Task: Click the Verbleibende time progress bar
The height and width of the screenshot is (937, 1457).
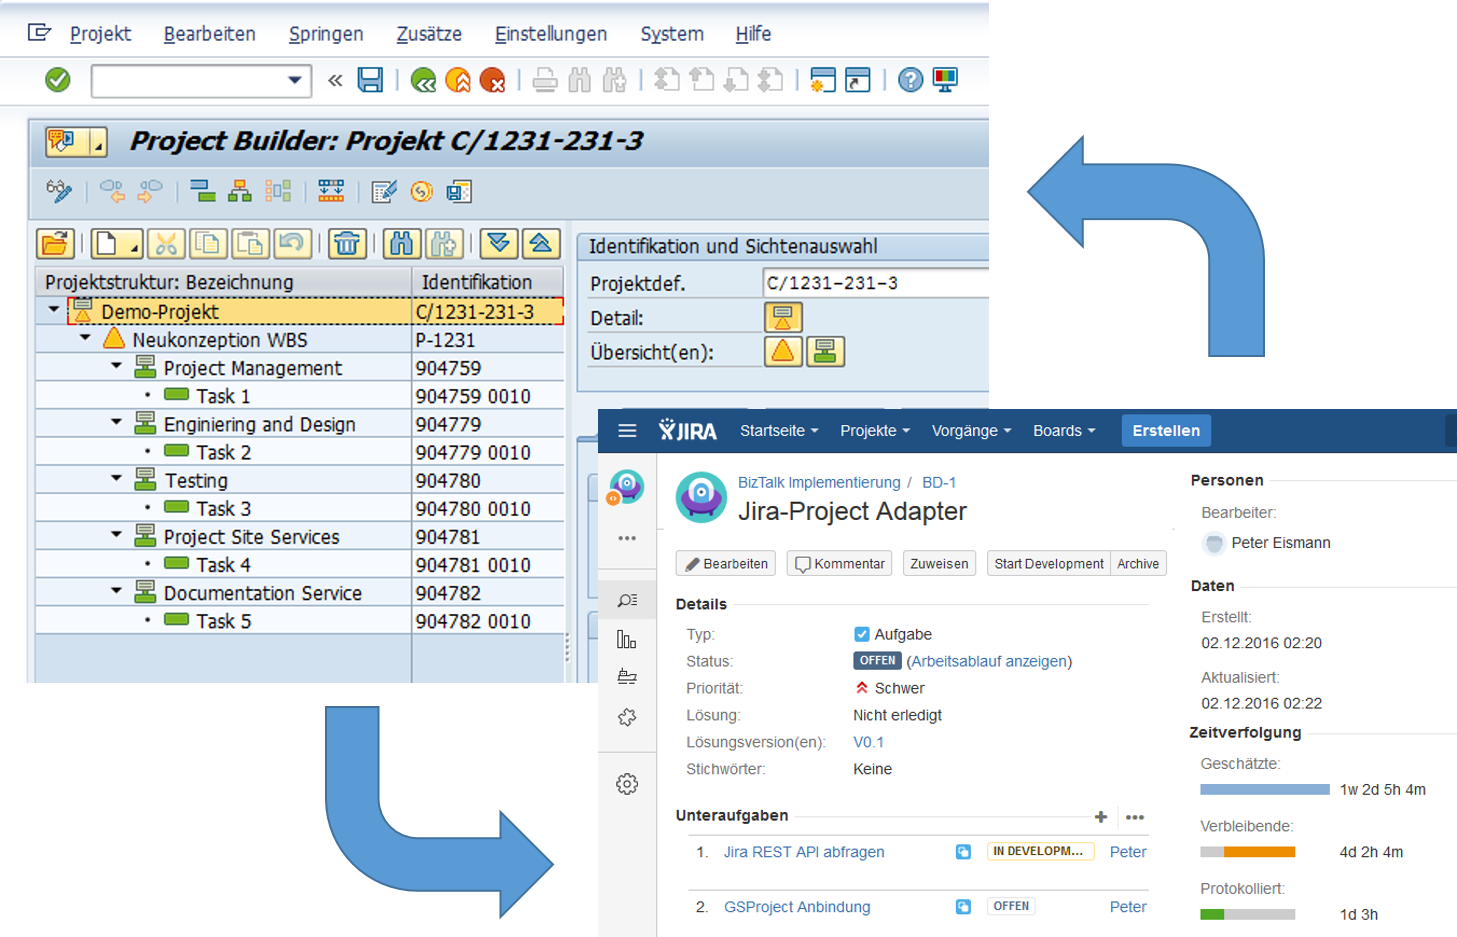Action: (1248, 852)
